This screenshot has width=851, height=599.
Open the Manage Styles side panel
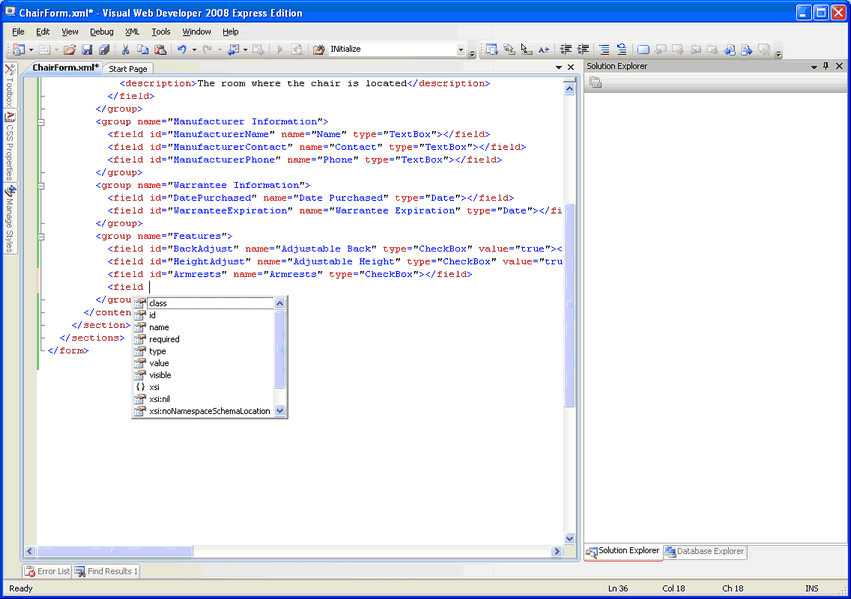(10, 219)
